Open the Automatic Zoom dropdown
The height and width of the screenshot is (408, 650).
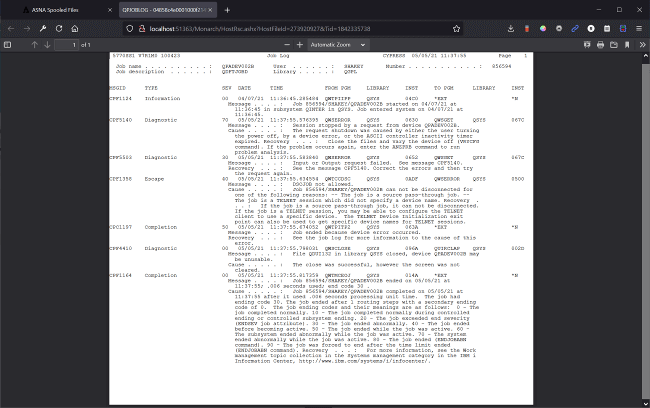(x=338, y=45)
